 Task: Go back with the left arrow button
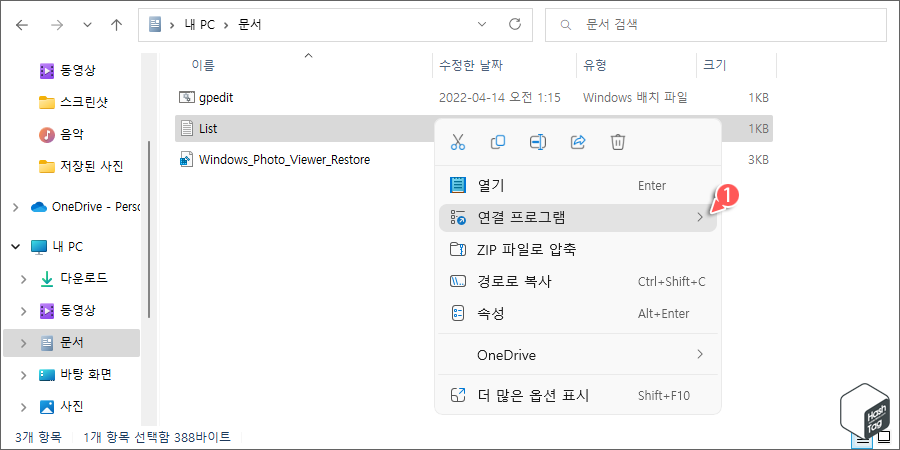(x=22, y=25)
